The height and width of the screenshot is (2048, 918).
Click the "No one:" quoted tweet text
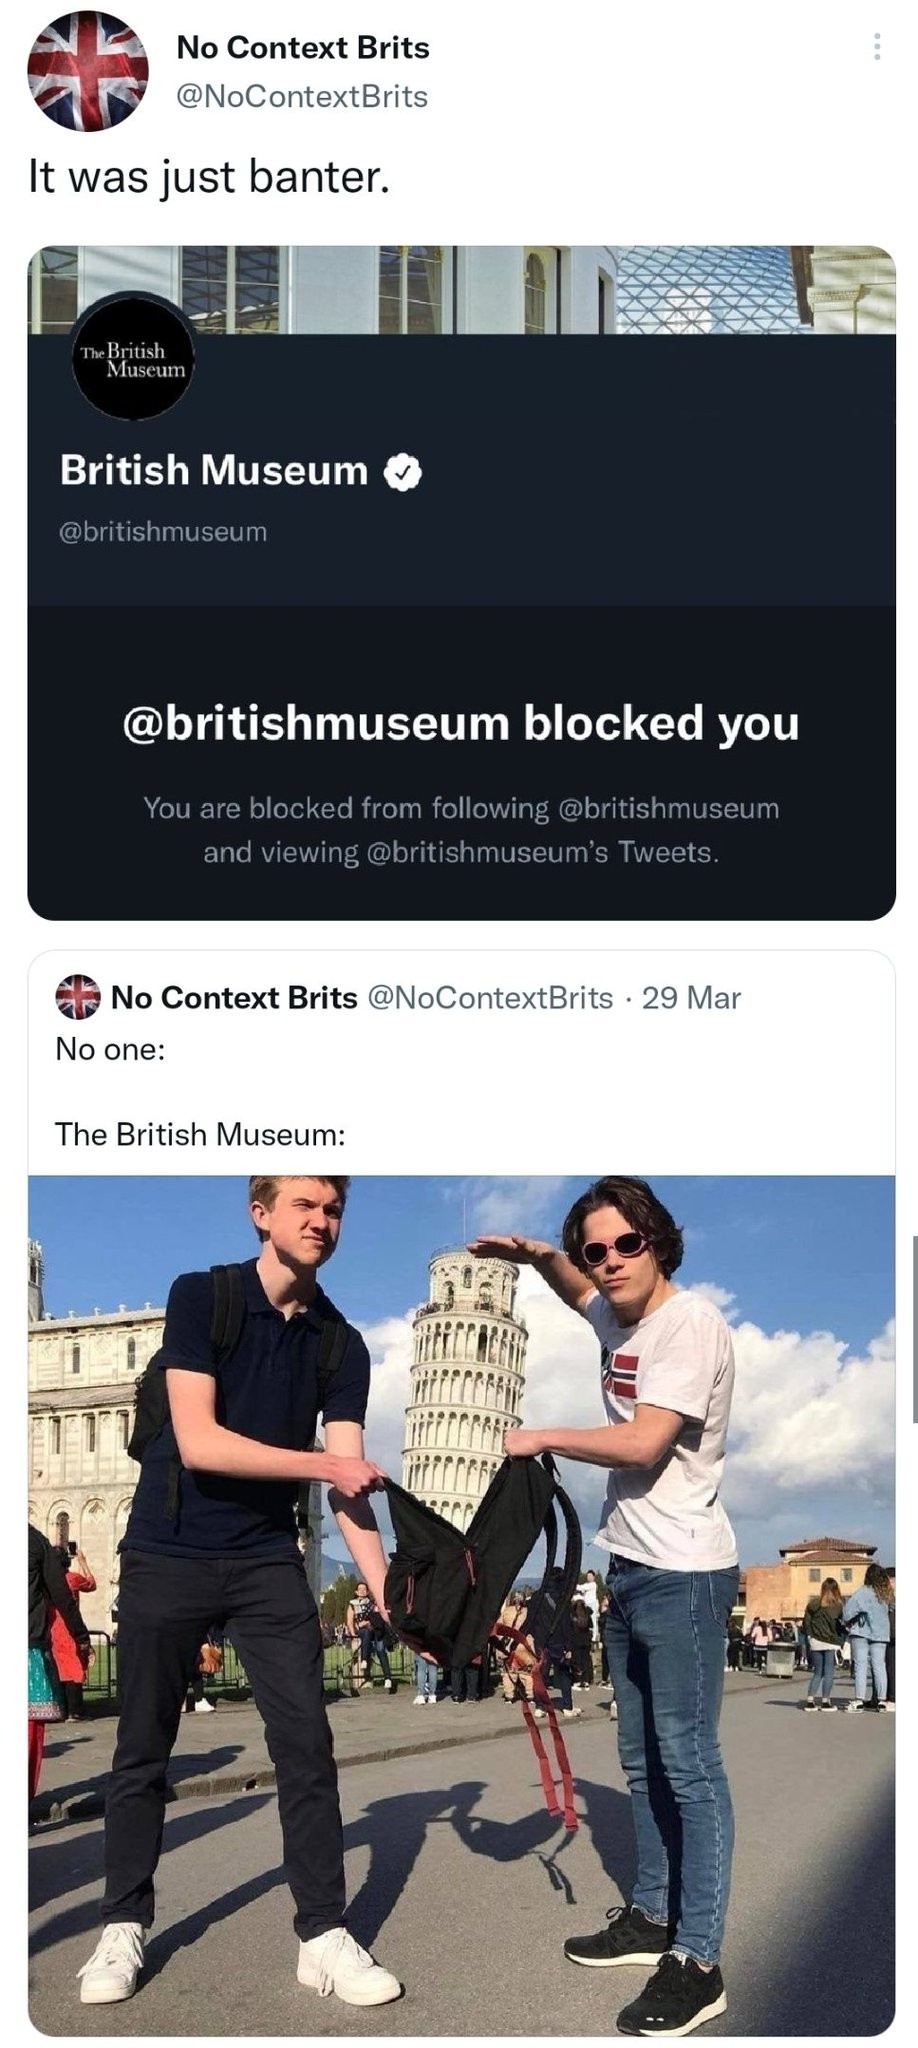click(110, 1050)
